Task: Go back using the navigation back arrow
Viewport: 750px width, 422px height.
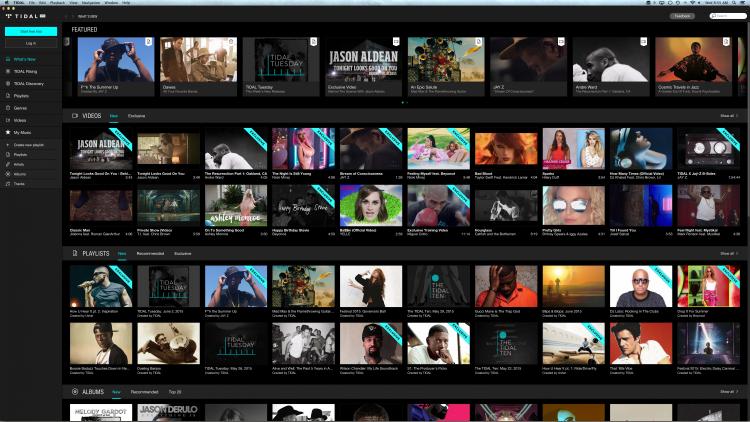Action: pyautogui.click(x=66, y=16)
